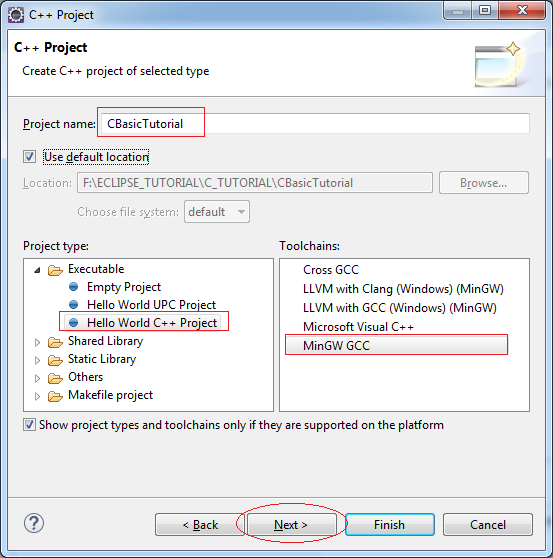Click the Empty Project blue dot icon
Screen dimensions: 553x558
(73, 286)
